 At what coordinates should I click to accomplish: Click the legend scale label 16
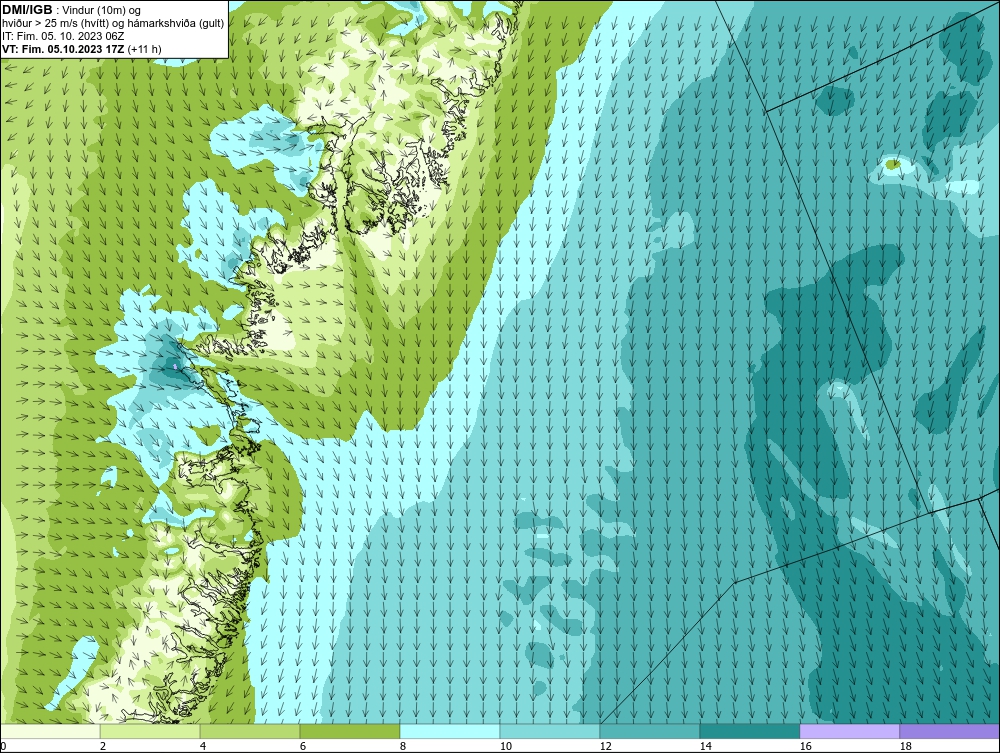point(805,746)
